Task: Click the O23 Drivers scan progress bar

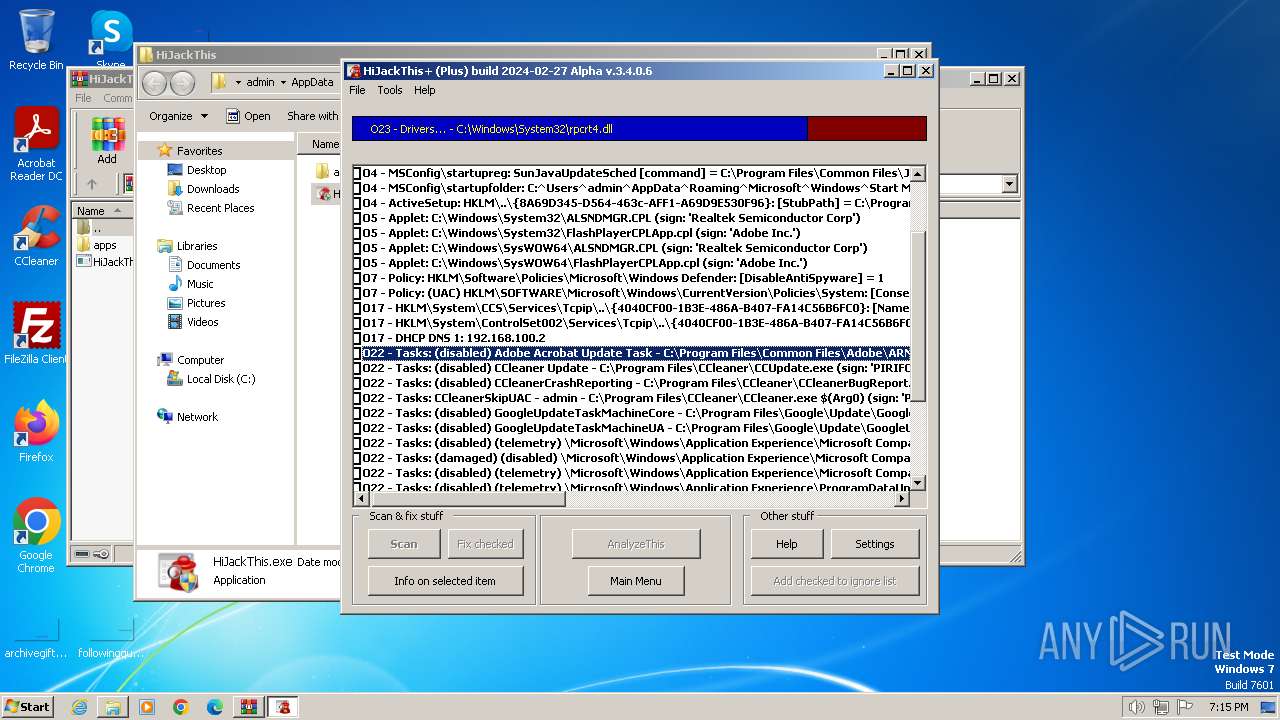Action: (639, 129)
